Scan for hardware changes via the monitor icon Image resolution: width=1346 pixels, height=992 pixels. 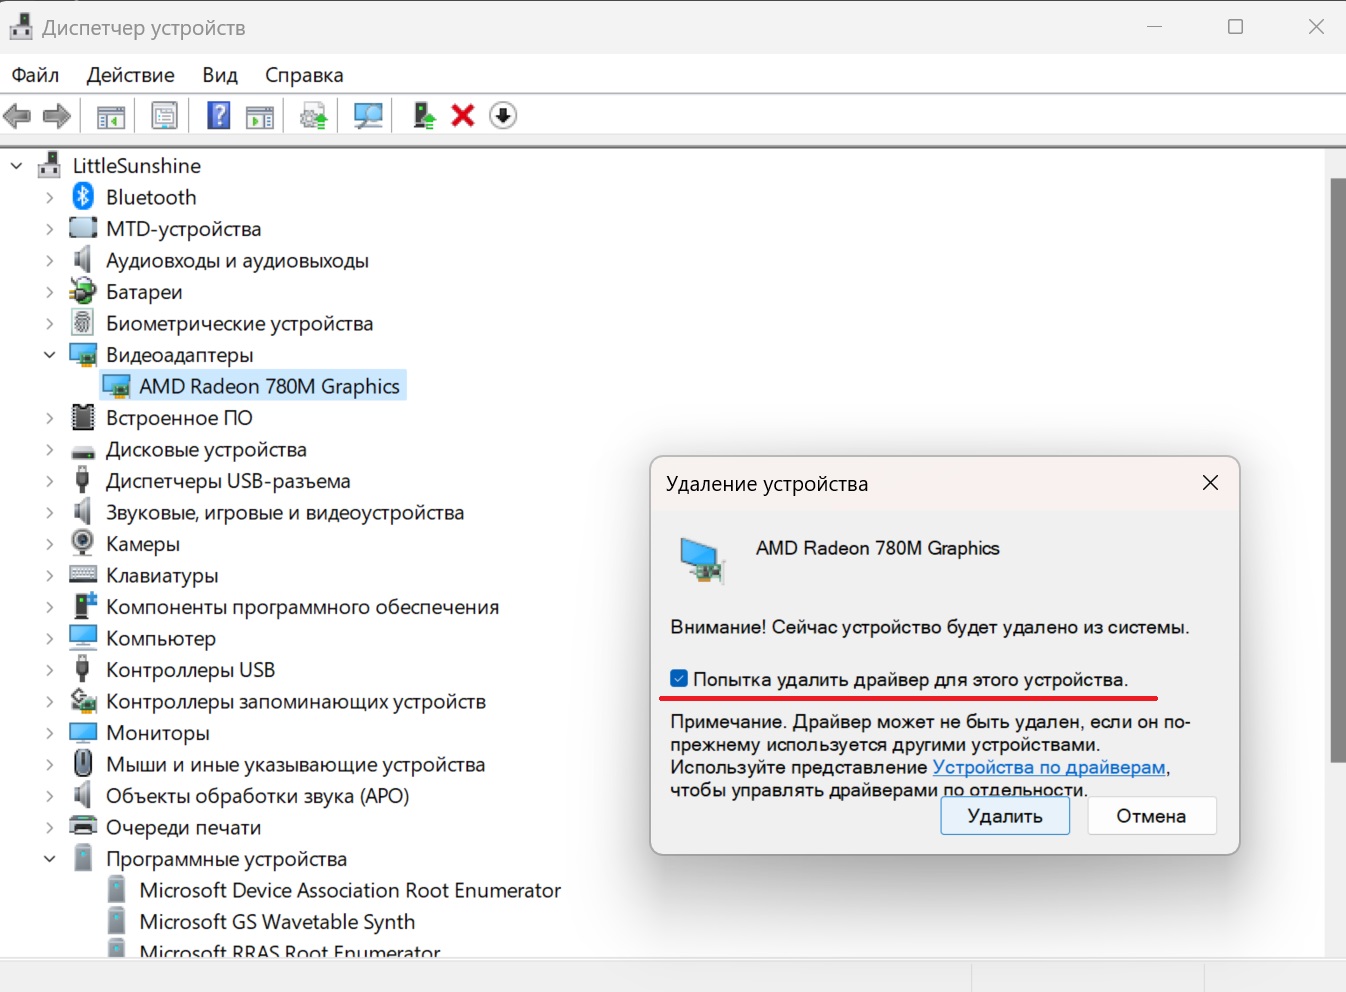pyautogui.click(x=368, y=116)
